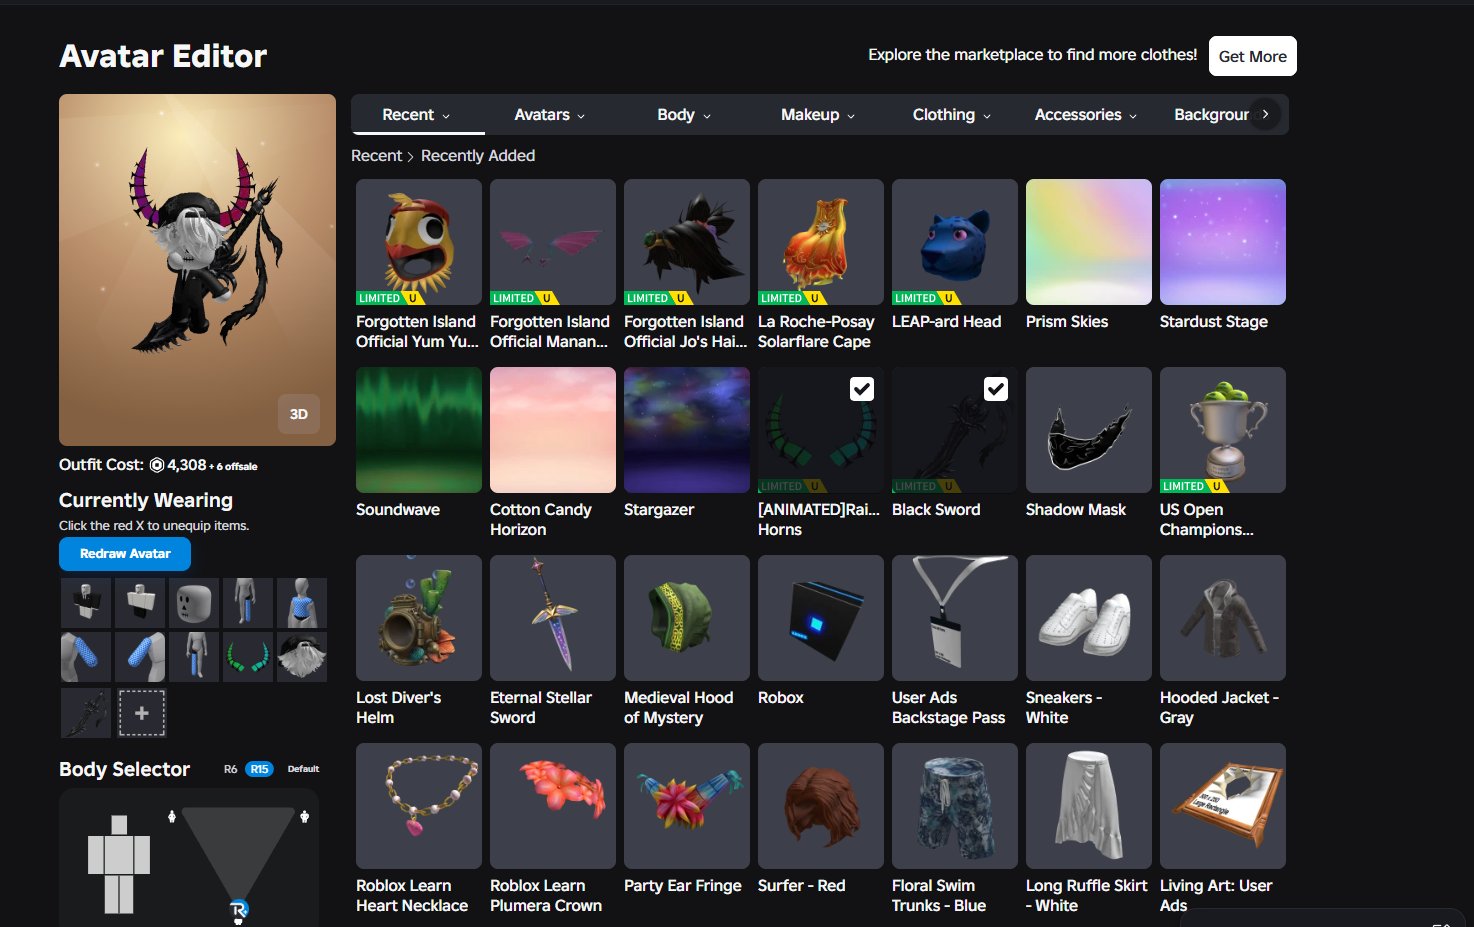
Task: Choose the Prism Skies gradient background
Action: (x=1089, y=242)
